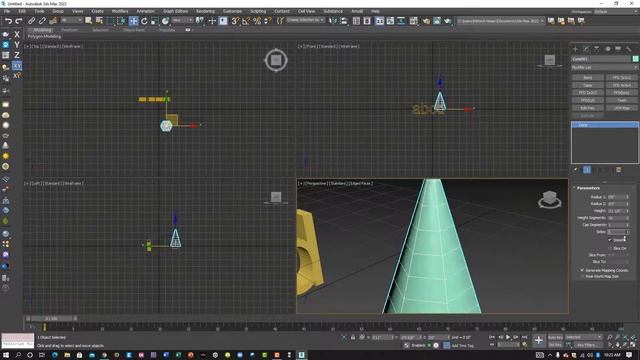The height and width of the screenshot is (360, 640).
Task: Click the Taper modifier button
Action: (x=588, y=85)
